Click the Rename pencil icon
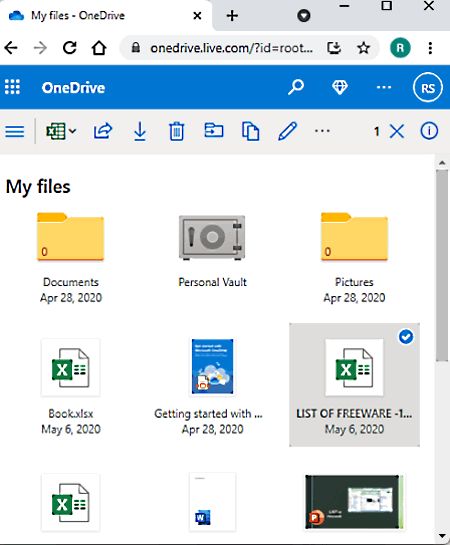The width and height of the screenshot is (450, 545). [287, 131]
